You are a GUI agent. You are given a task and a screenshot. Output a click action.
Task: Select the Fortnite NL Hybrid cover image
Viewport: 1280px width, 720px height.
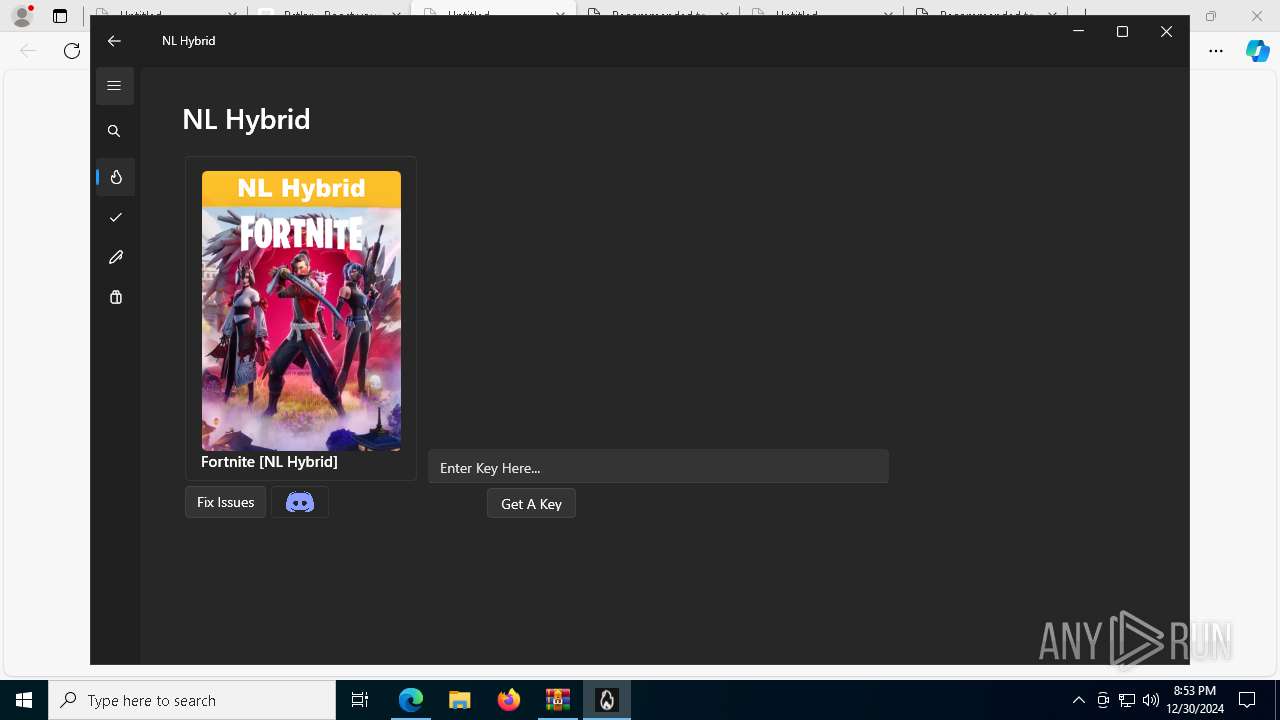coord(301,311)
